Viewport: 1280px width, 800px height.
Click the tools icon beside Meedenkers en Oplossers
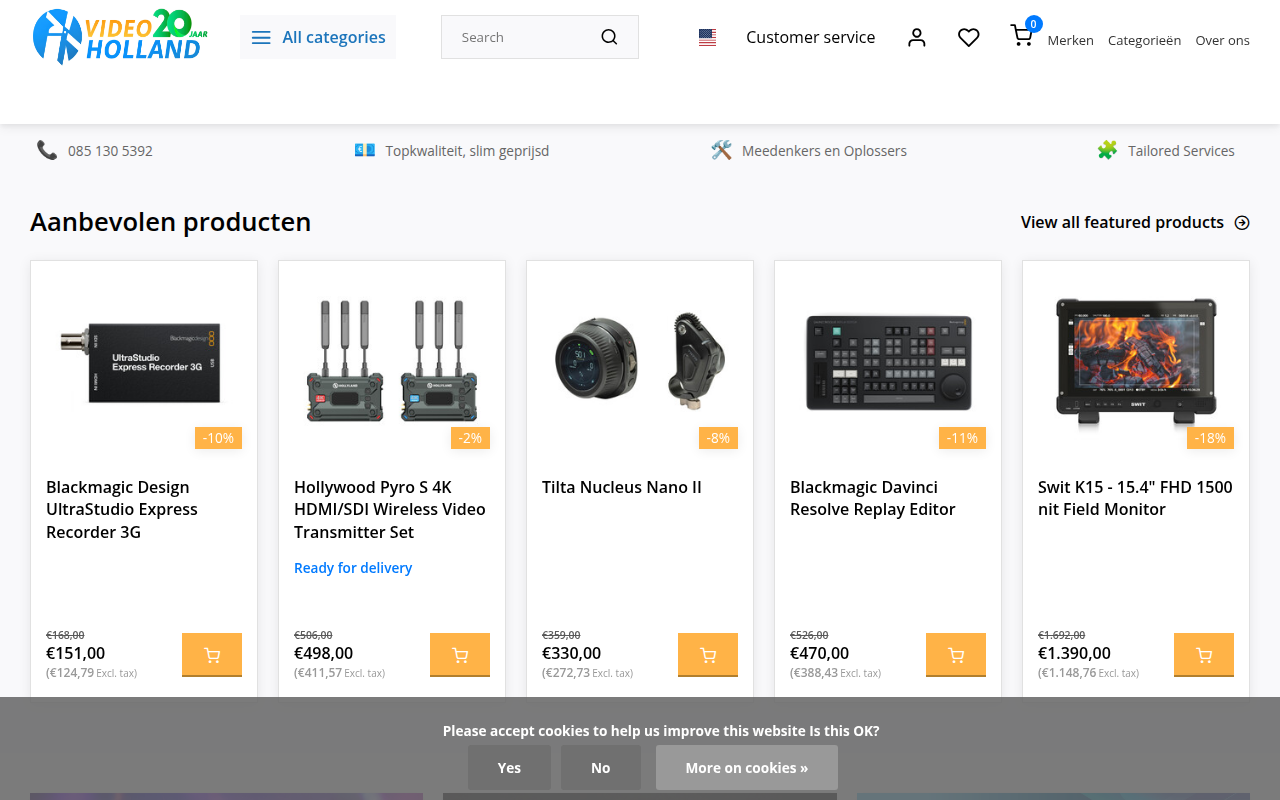click(x=721, y=150)
